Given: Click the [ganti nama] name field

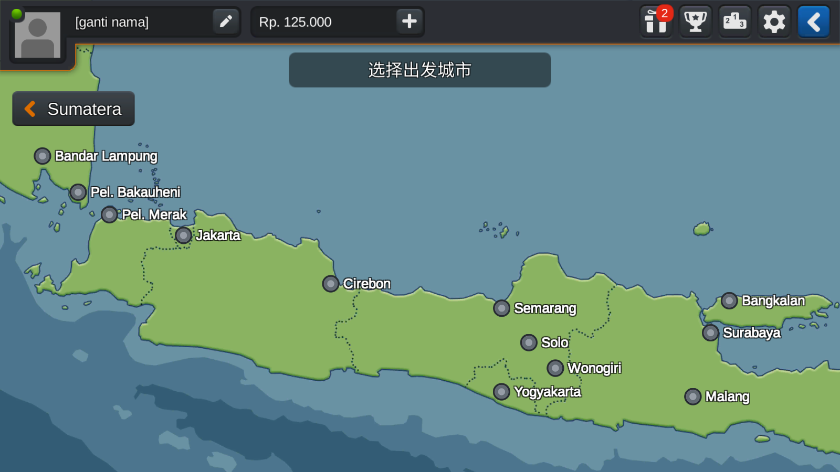Looking at the screenshot, I should coord(140,22).
